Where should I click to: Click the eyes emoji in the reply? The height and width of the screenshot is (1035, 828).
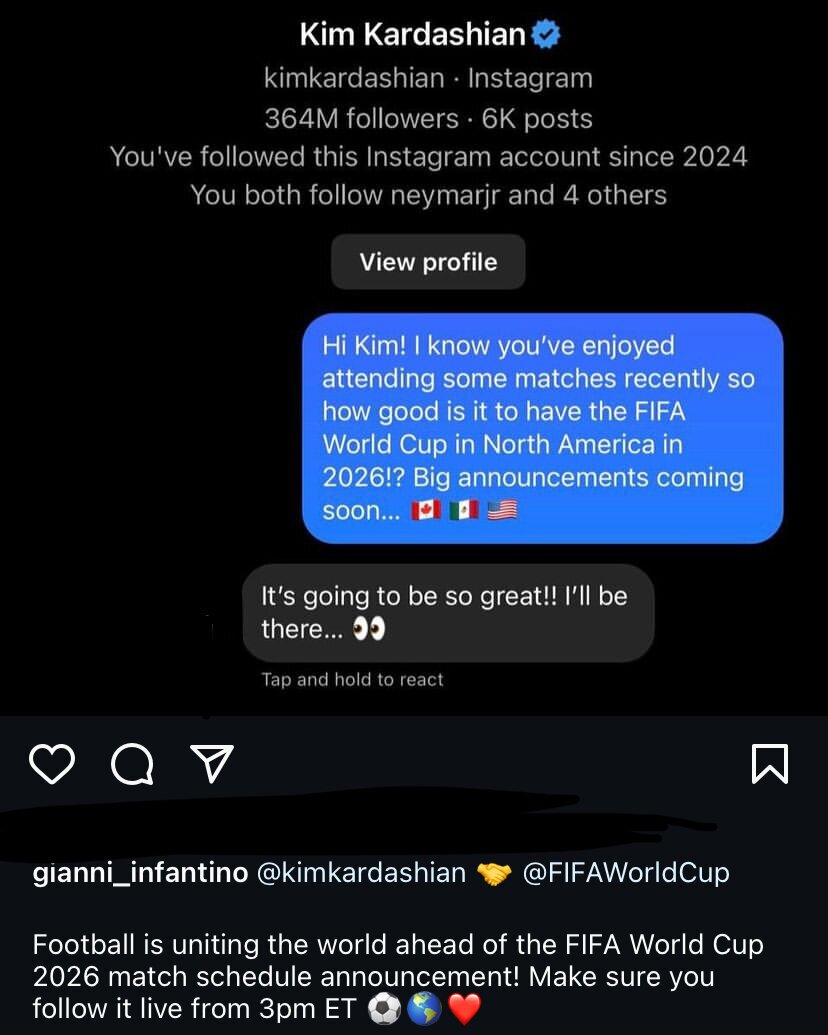pos(369,629)
